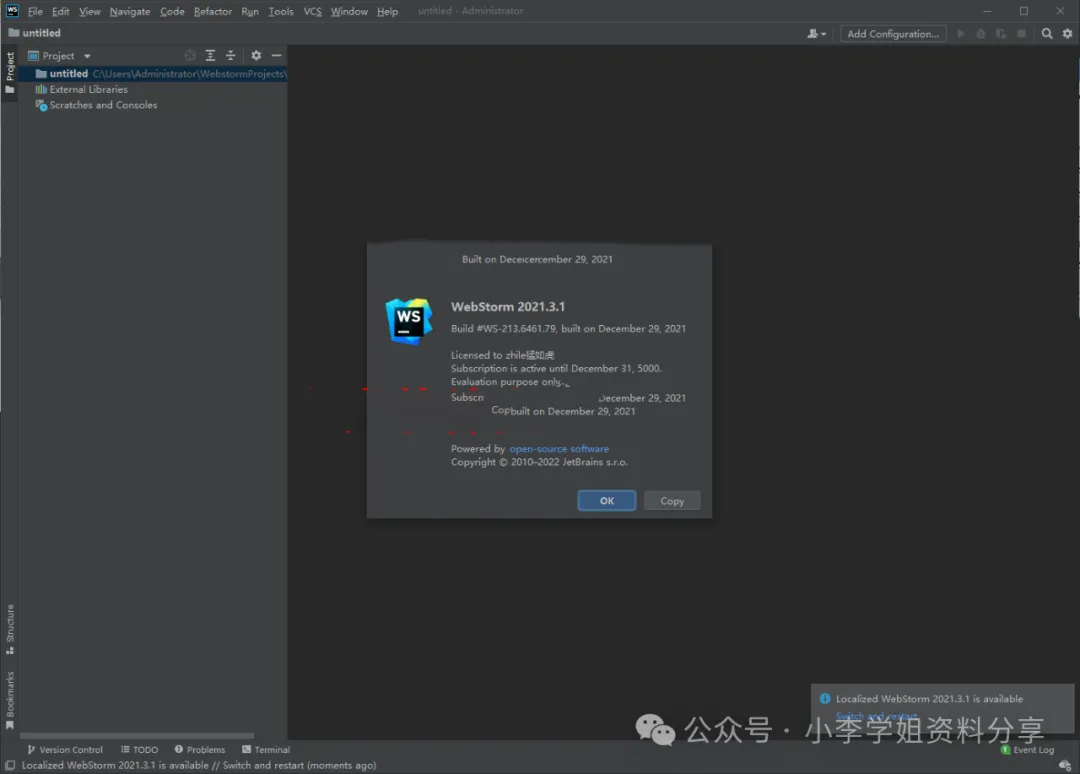The width and height of the screenshot is (1080, 774).
Task: Click the Subscription is active until text
Action: point(556,368)
